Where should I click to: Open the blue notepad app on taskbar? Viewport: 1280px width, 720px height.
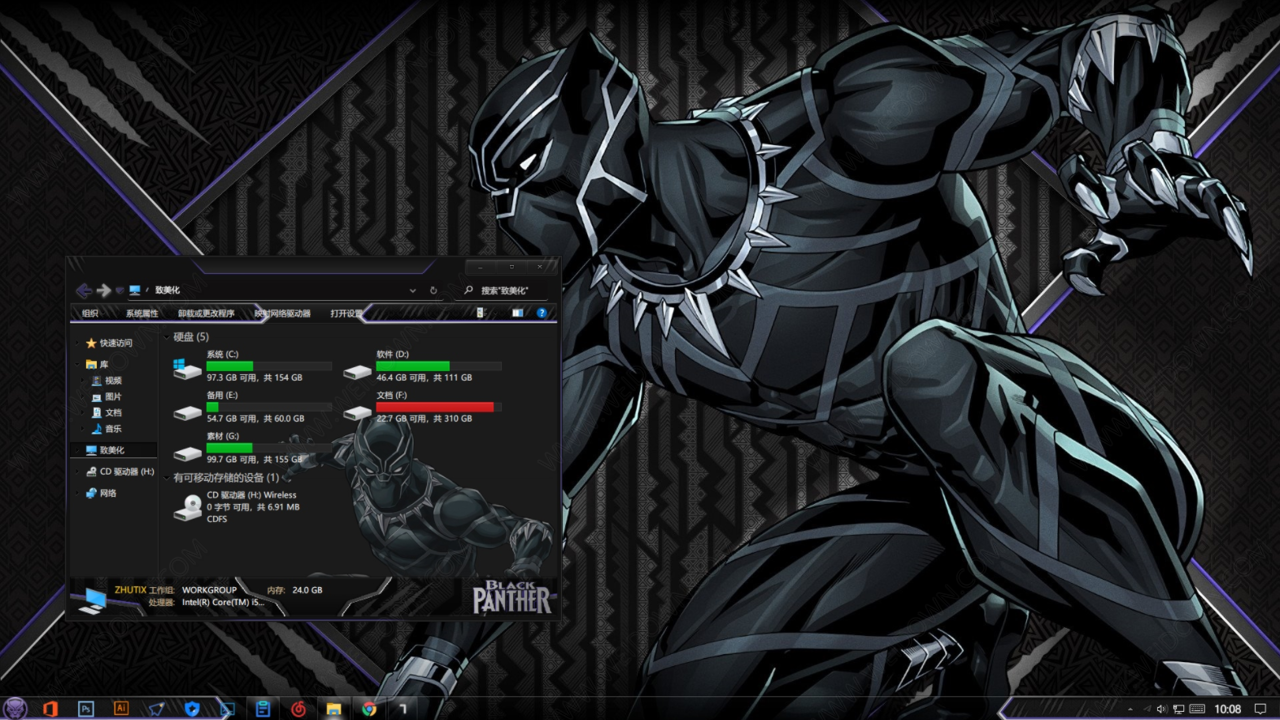[x=263, y=708]
